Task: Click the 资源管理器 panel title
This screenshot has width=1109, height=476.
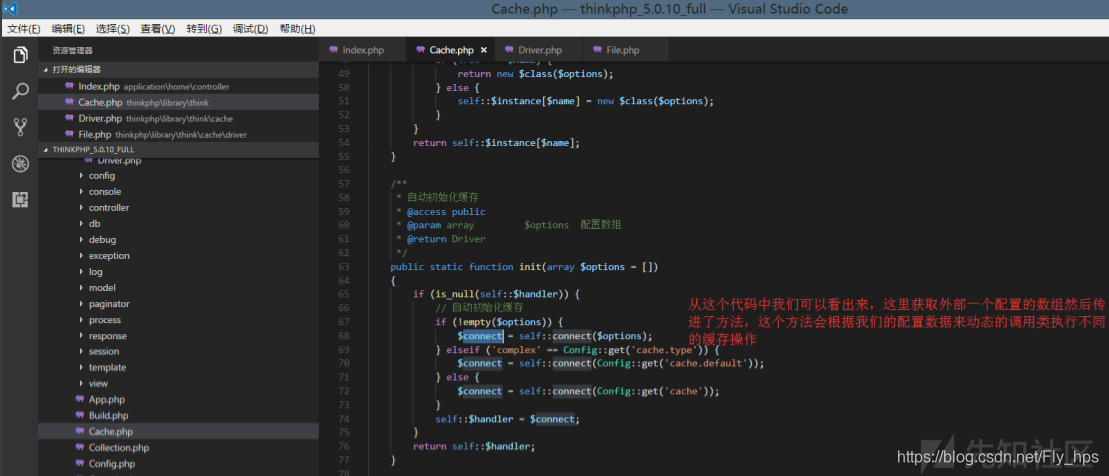Action: (x=72, y=51)
